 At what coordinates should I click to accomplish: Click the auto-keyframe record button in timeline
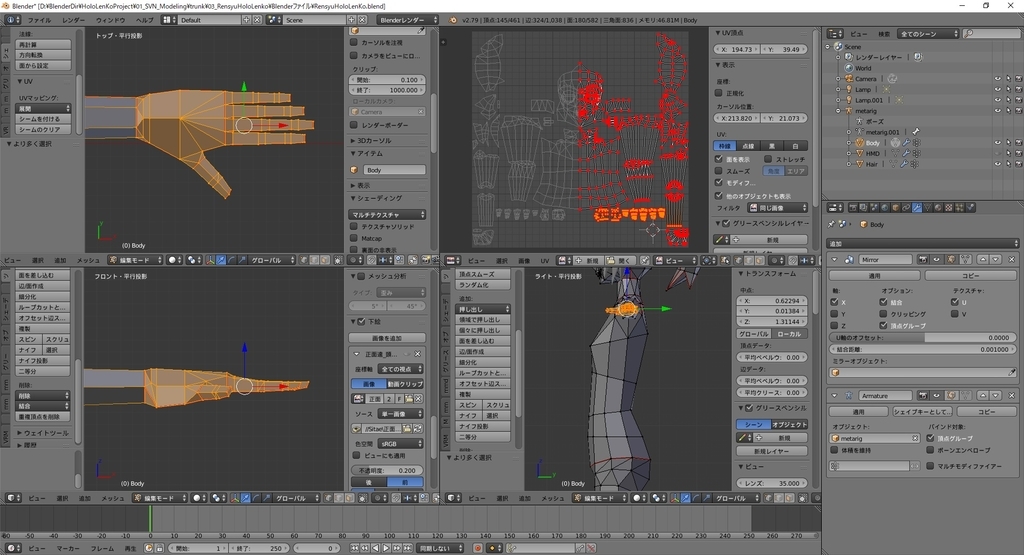(478, 548)
